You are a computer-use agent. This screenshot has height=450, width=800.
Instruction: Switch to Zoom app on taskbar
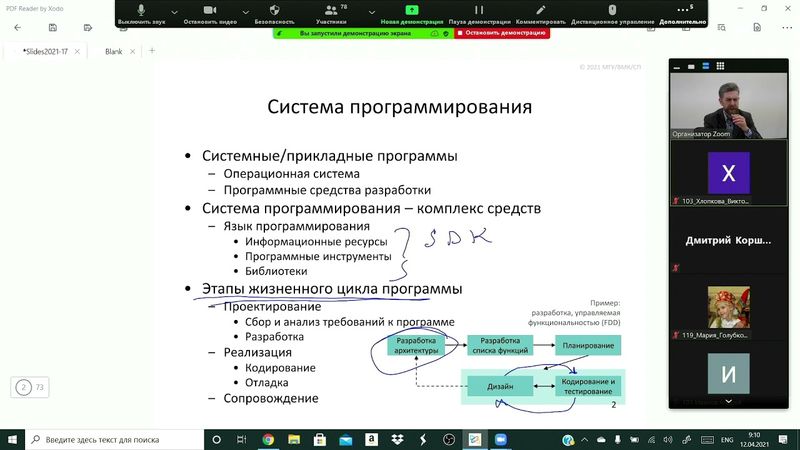501,439
